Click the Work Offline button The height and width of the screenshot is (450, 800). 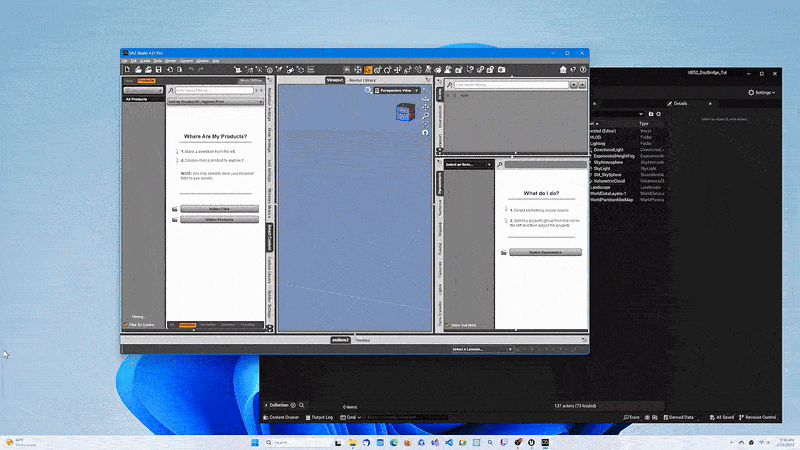tap(251, 81)
